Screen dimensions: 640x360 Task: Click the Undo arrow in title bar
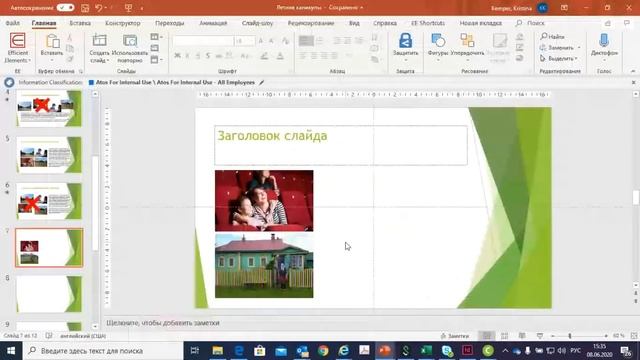coord(99,8)
